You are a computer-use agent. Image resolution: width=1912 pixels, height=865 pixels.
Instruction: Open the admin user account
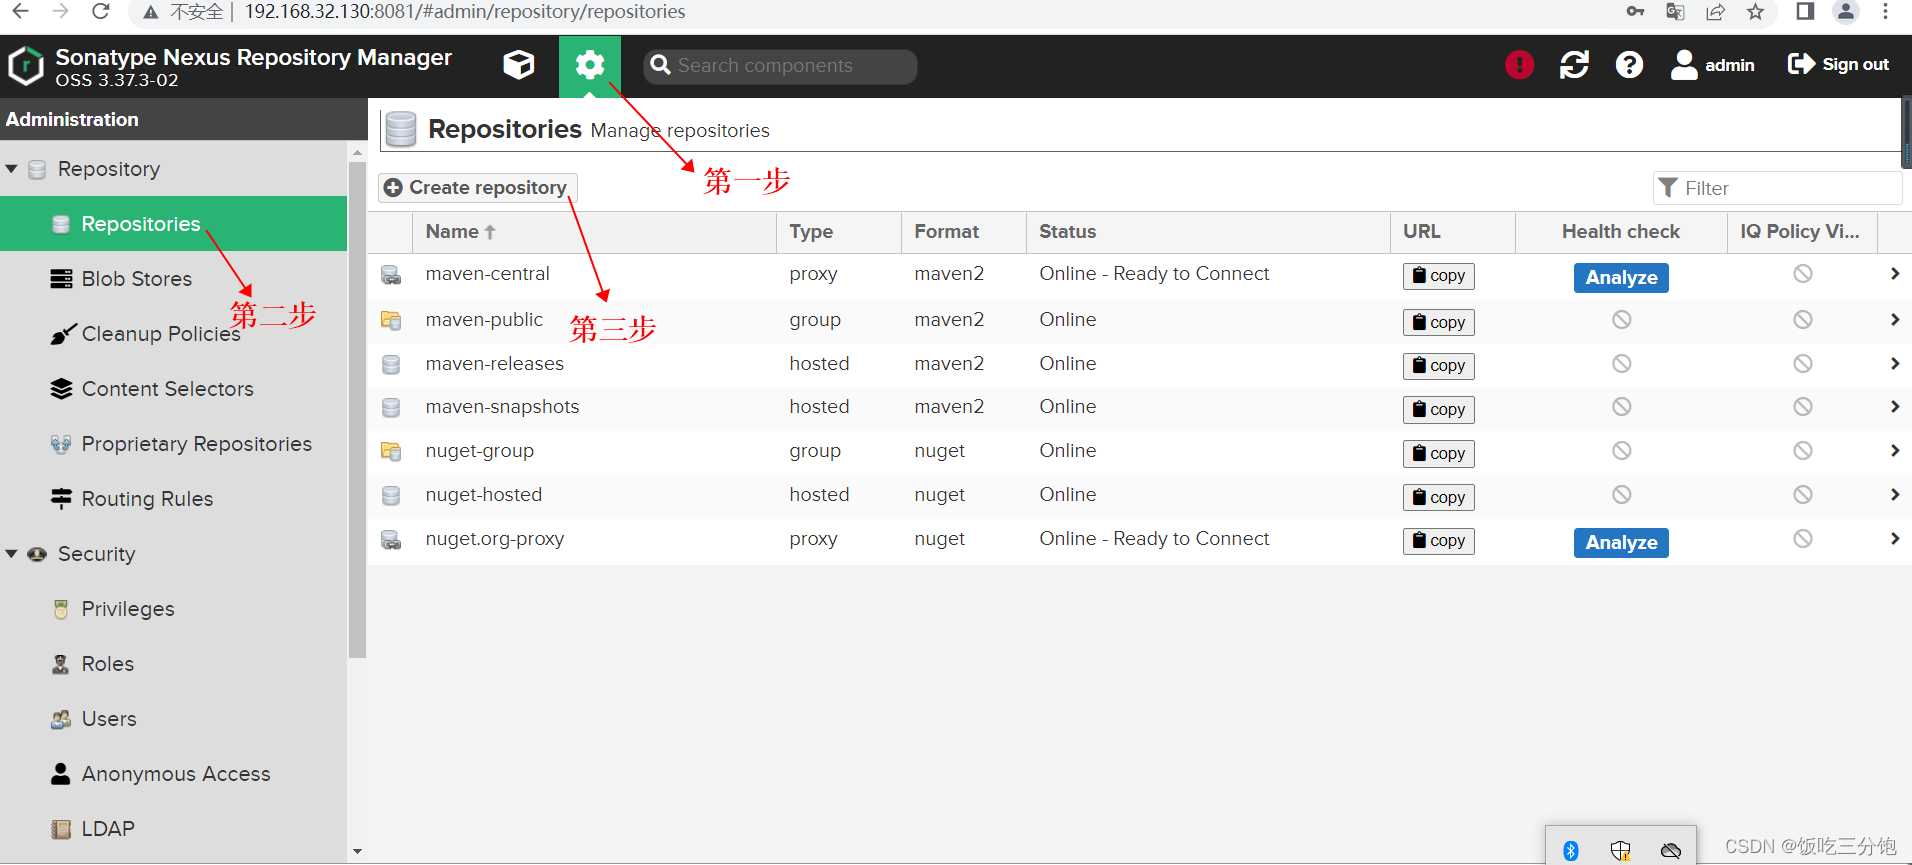point(1712,65)
